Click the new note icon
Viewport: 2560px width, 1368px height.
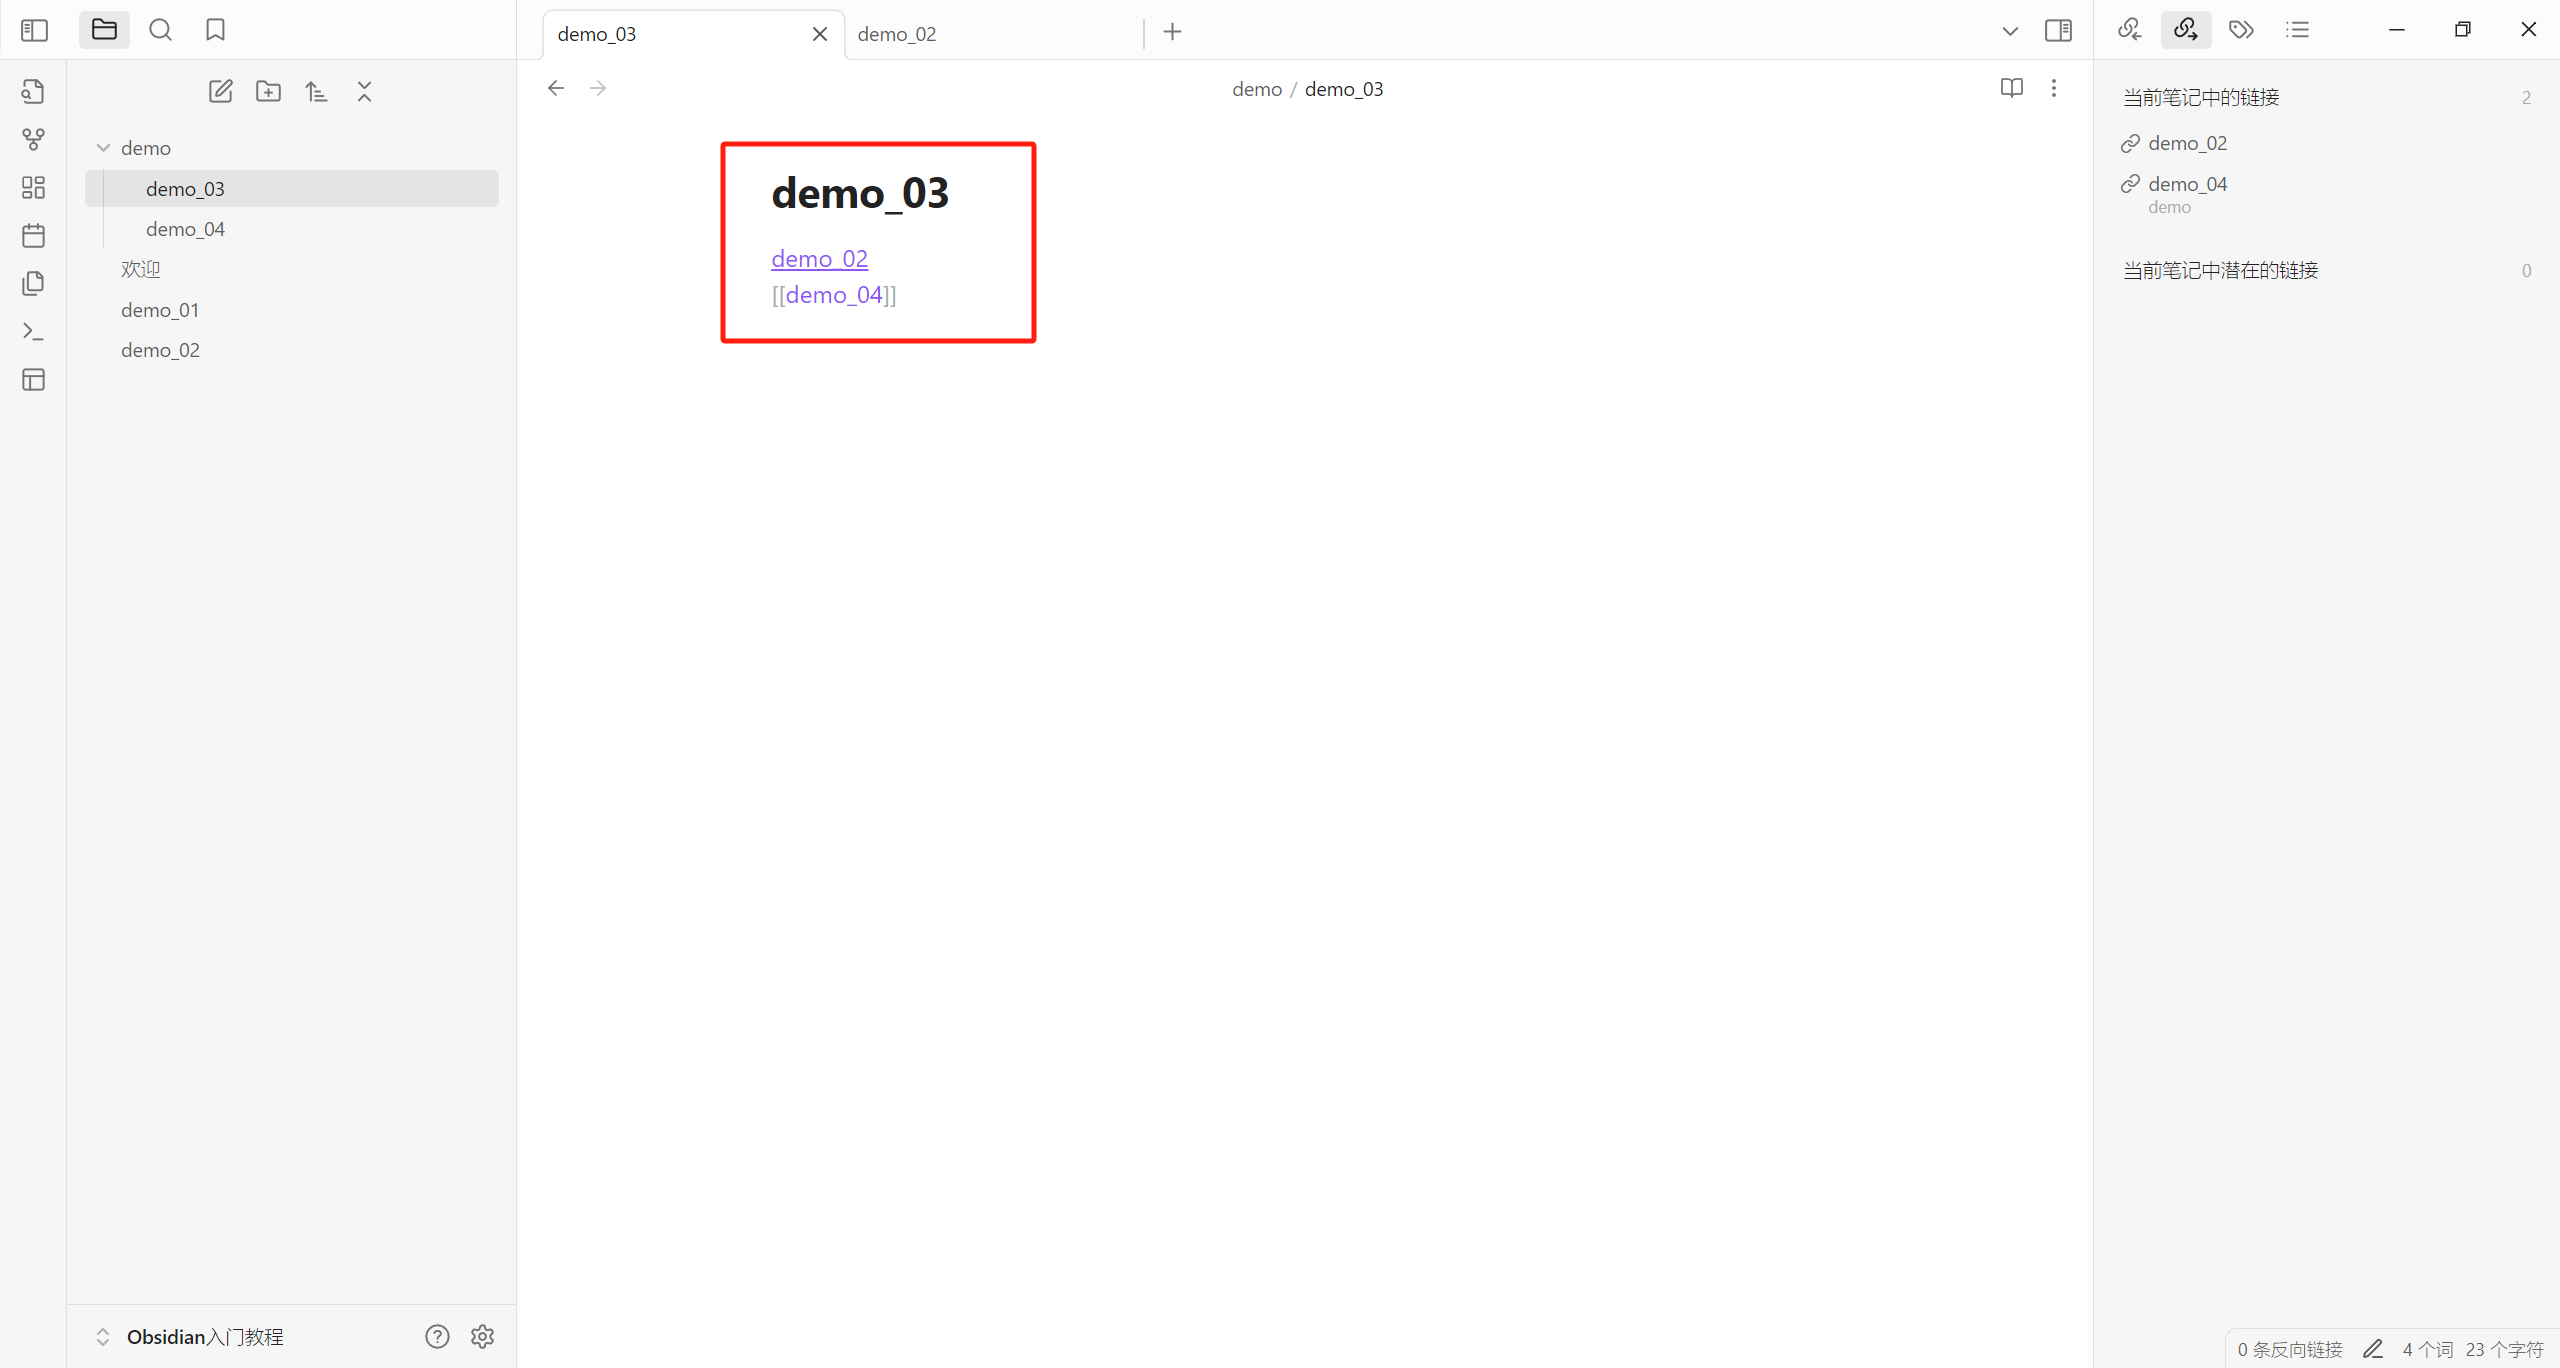tap(220, 92)
